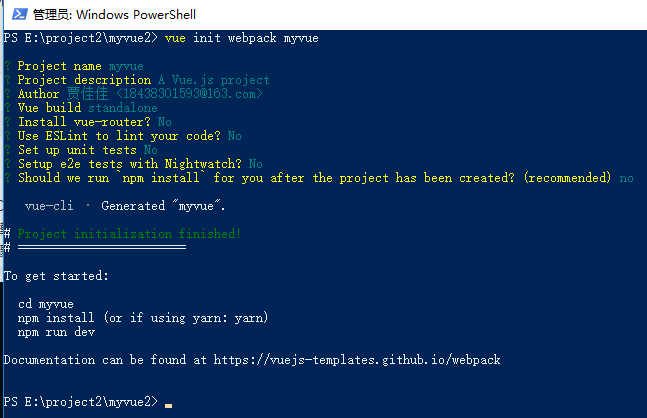Click the 'A Vue.js project' description answer
This screenshot has width=647, height=418.
click(x=213, y=80)
